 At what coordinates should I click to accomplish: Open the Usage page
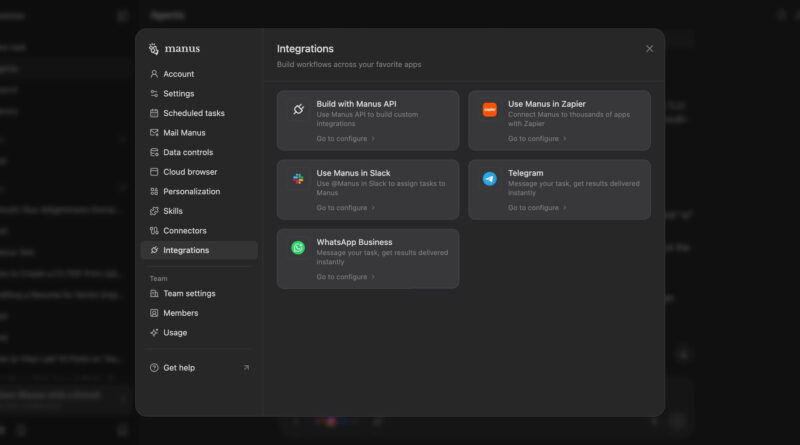(199, 333)
